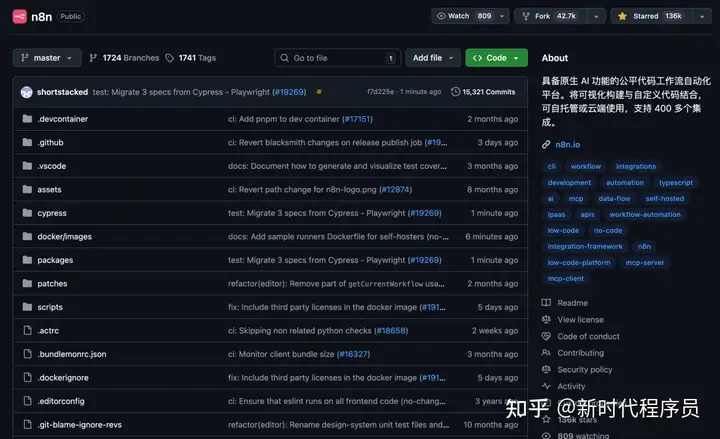Open the .editorconfig file

tap(61, 401)
